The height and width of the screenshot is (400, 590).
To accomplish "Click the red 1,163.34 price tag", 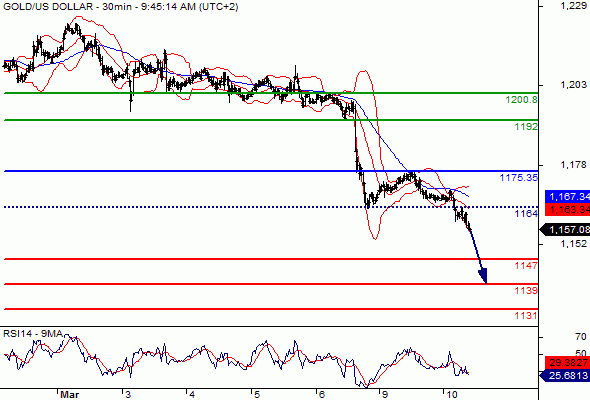I will point(567,209).
